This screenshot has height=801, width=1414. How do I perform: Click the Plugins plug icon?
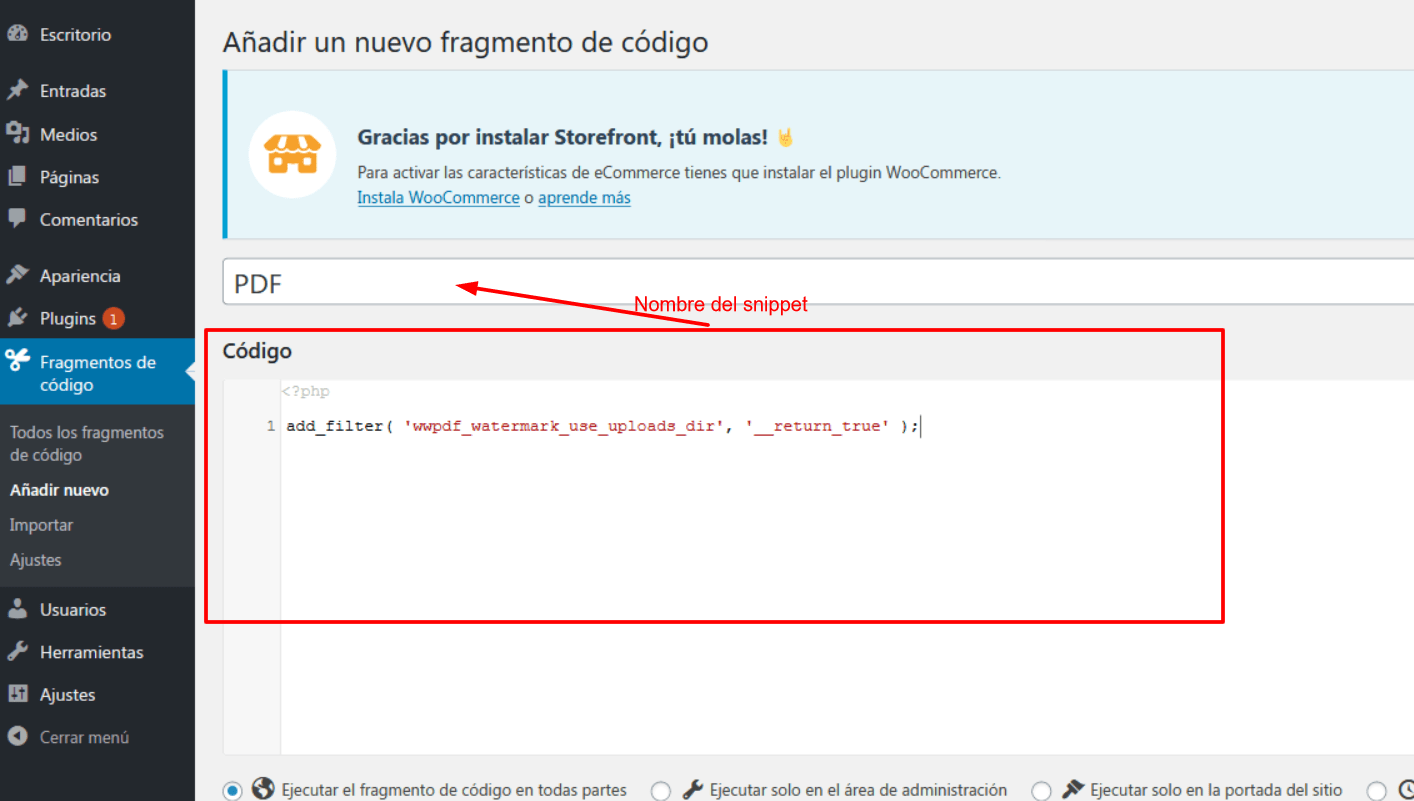tap(17, 318)
